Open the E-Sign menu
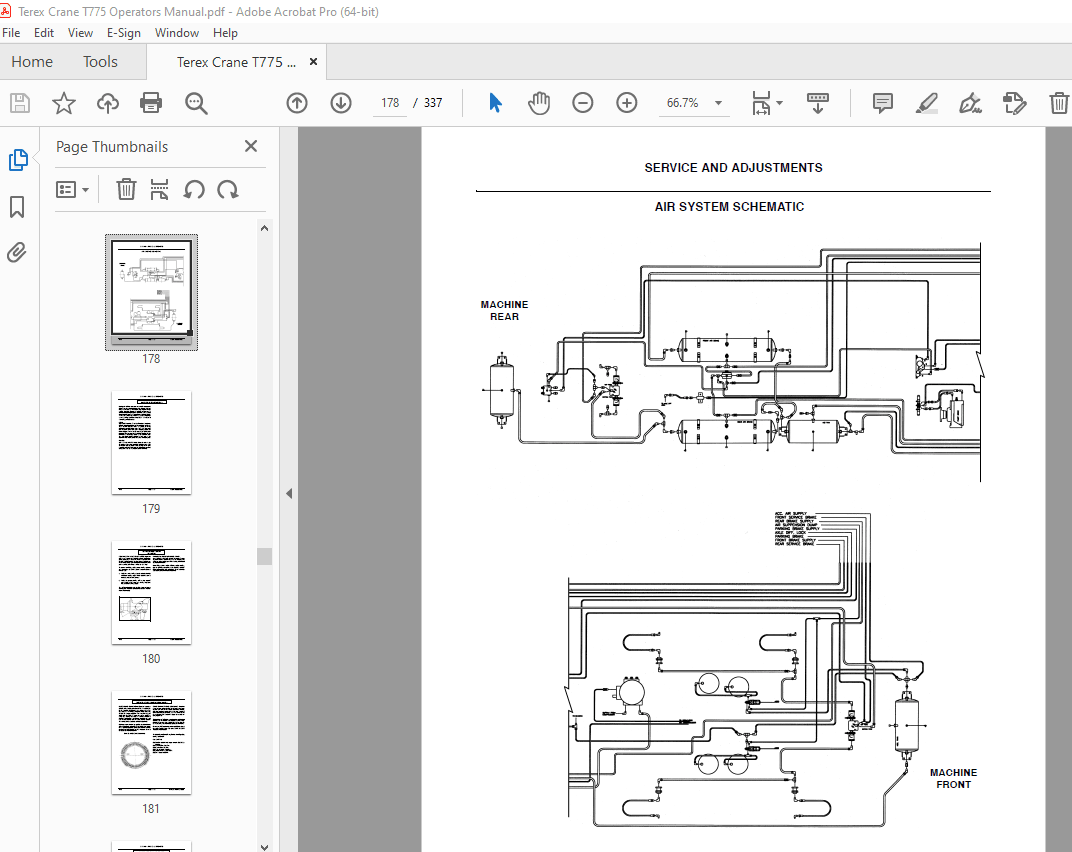Image resolution: width=1072 pixels, height=852 pixels. tap(124, 32)
